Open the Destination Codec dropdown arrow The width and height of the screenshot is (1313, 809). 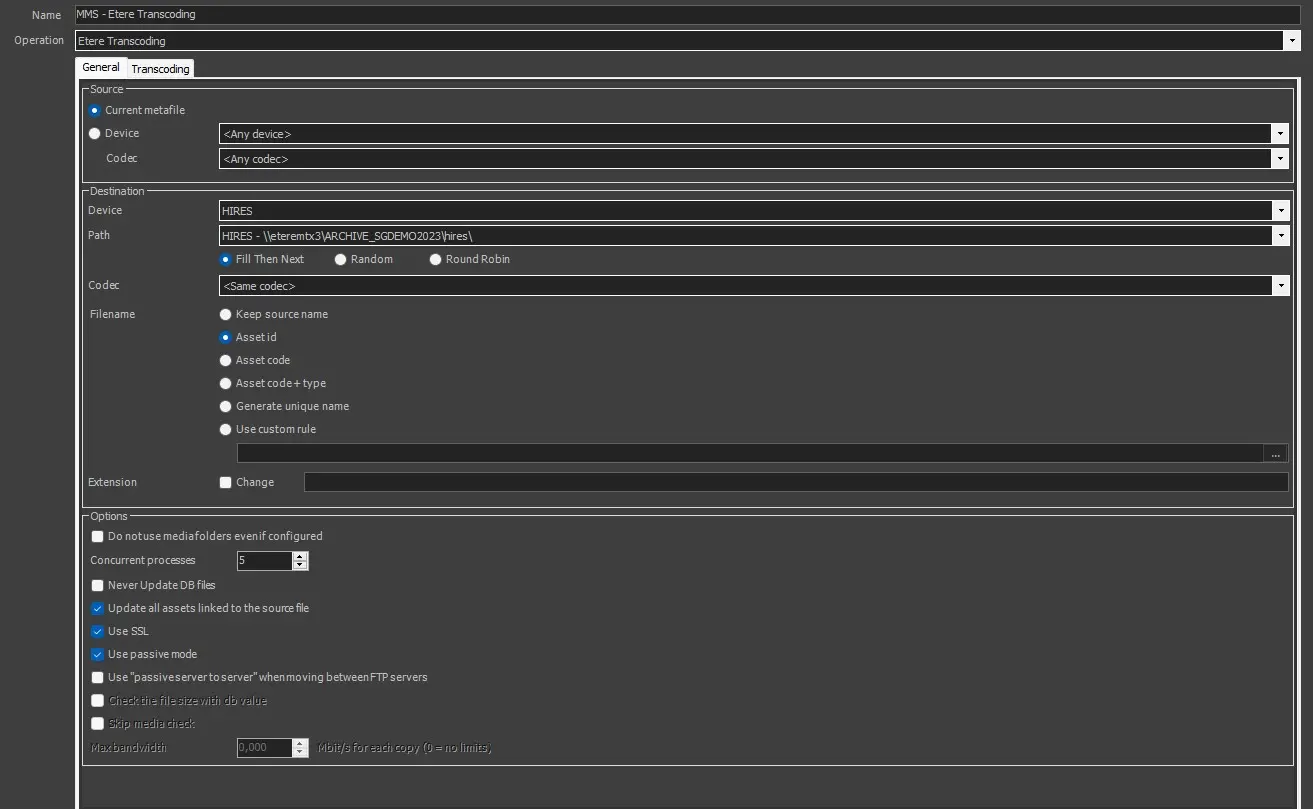tap(1280, 286)
